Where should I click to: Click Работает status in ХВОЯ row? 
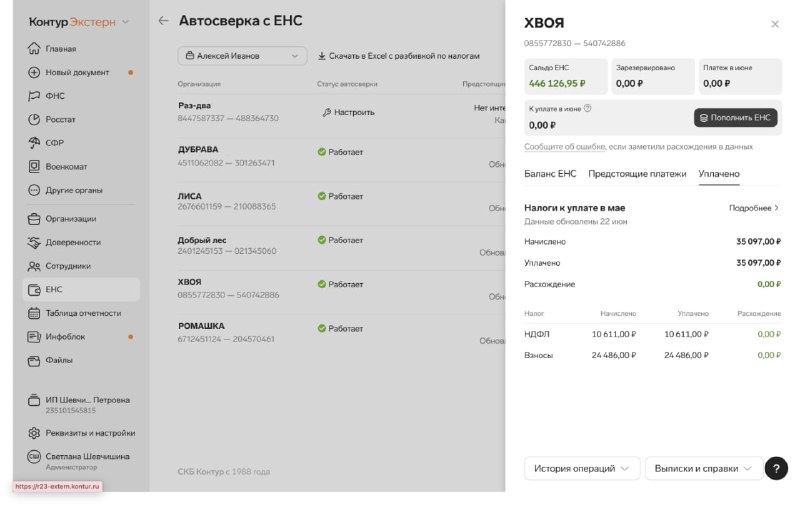coord(340,285)
